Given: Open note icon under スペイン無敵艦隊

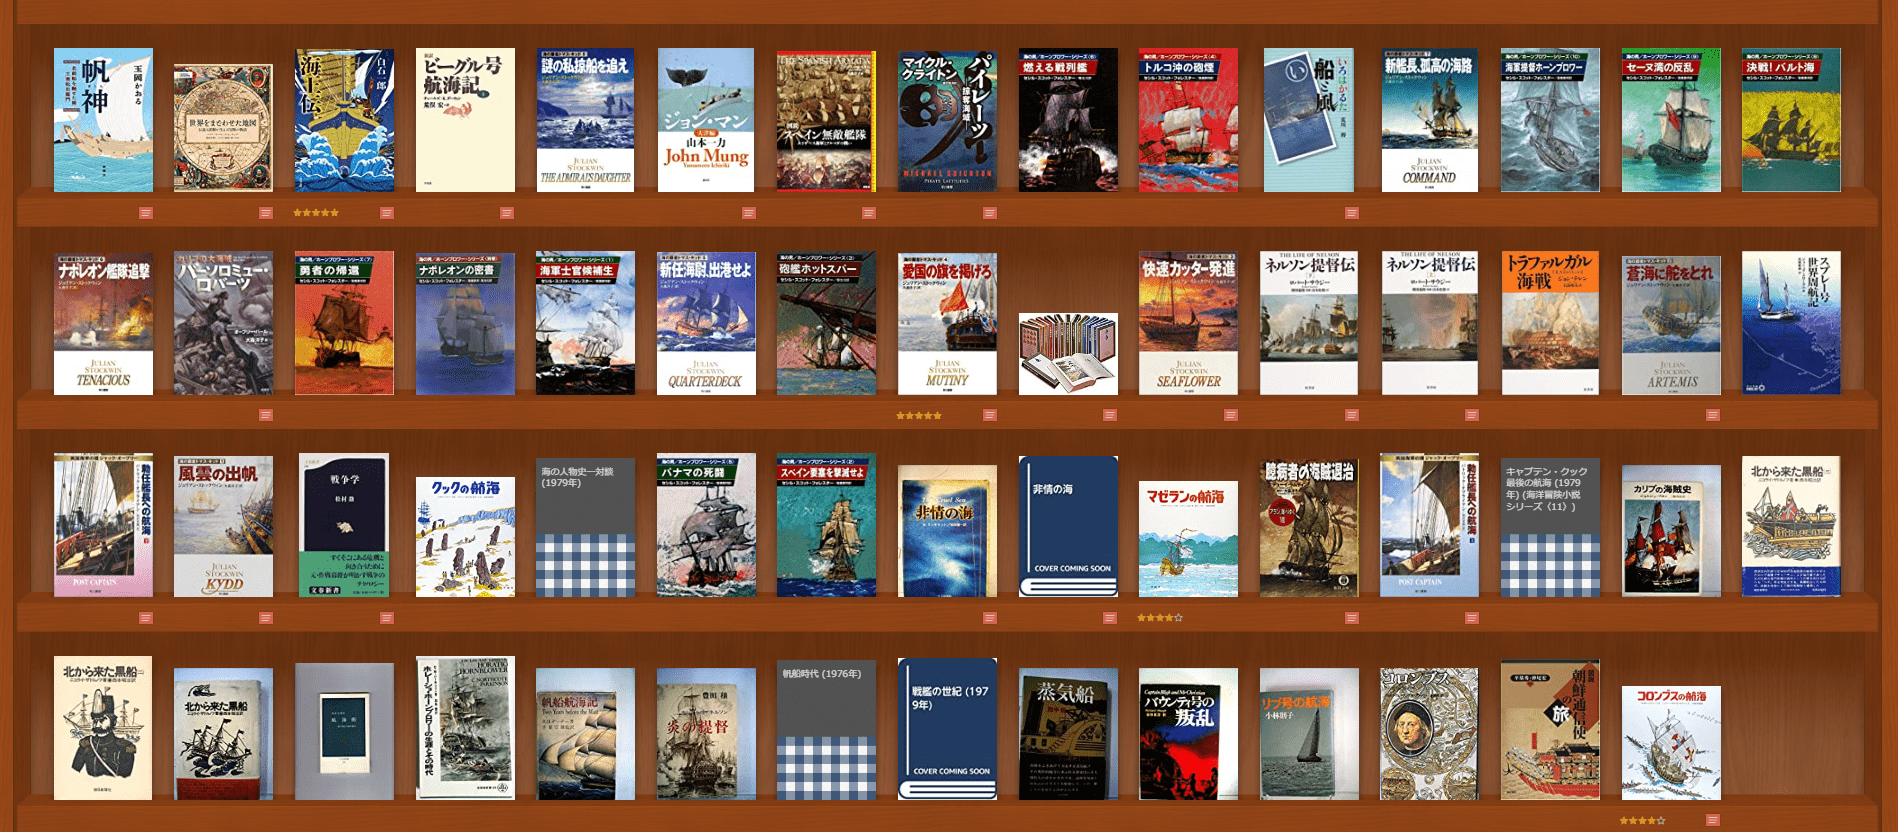Looking at the screenshot, I should click(869, 213).
